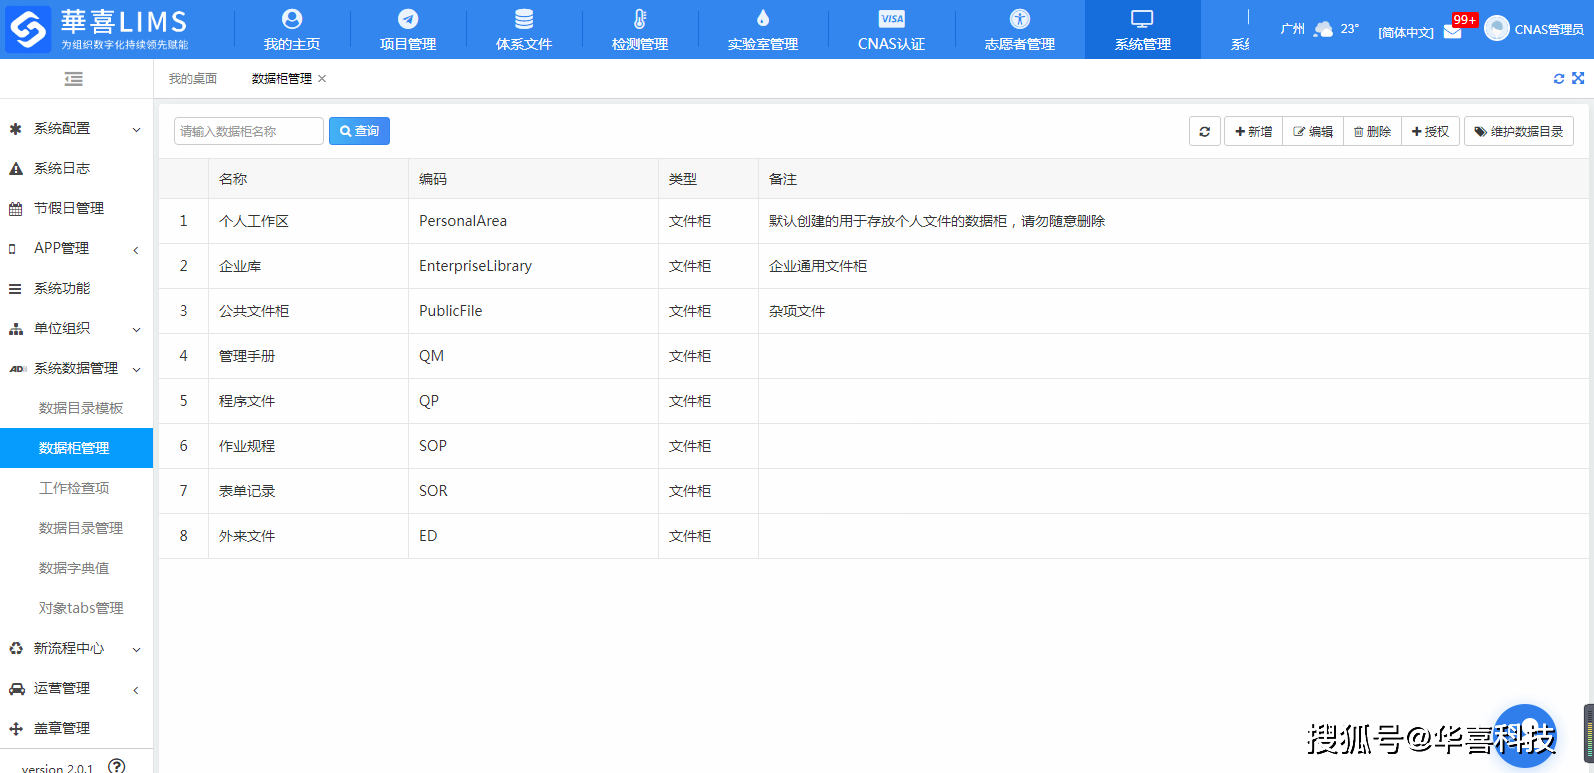
Task: Switch to 我的桌面 tab
Action: [x=193, y=79]
